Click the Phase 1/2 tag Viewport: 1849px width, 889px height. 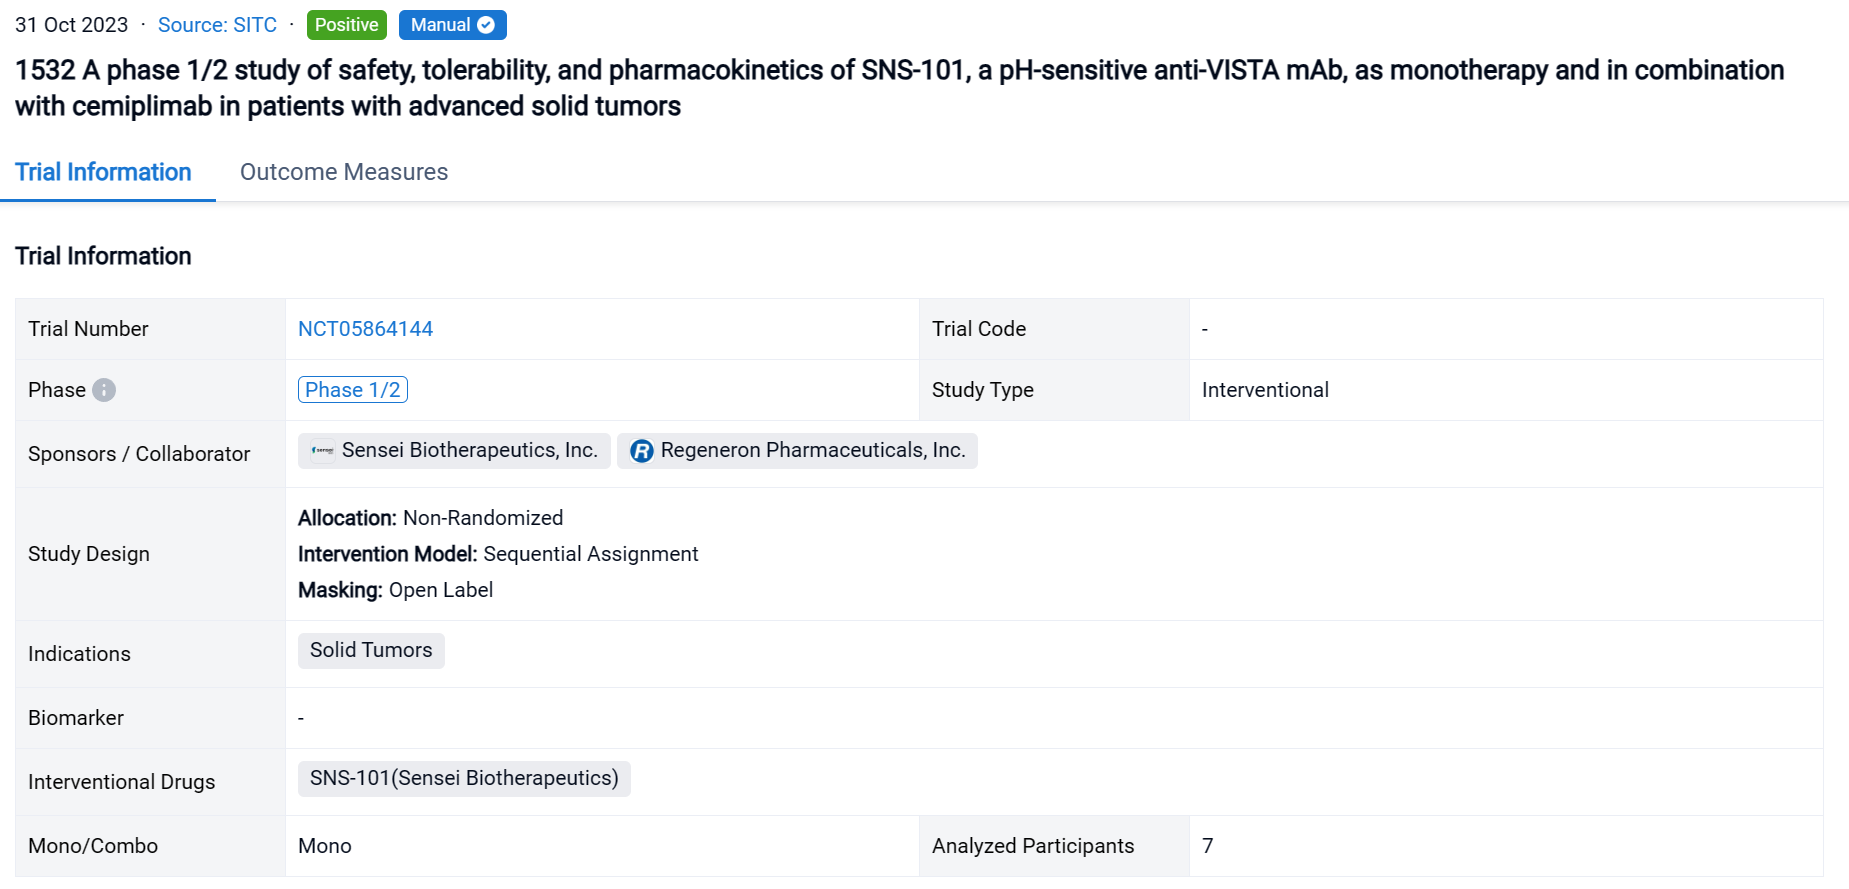[352, 390]
